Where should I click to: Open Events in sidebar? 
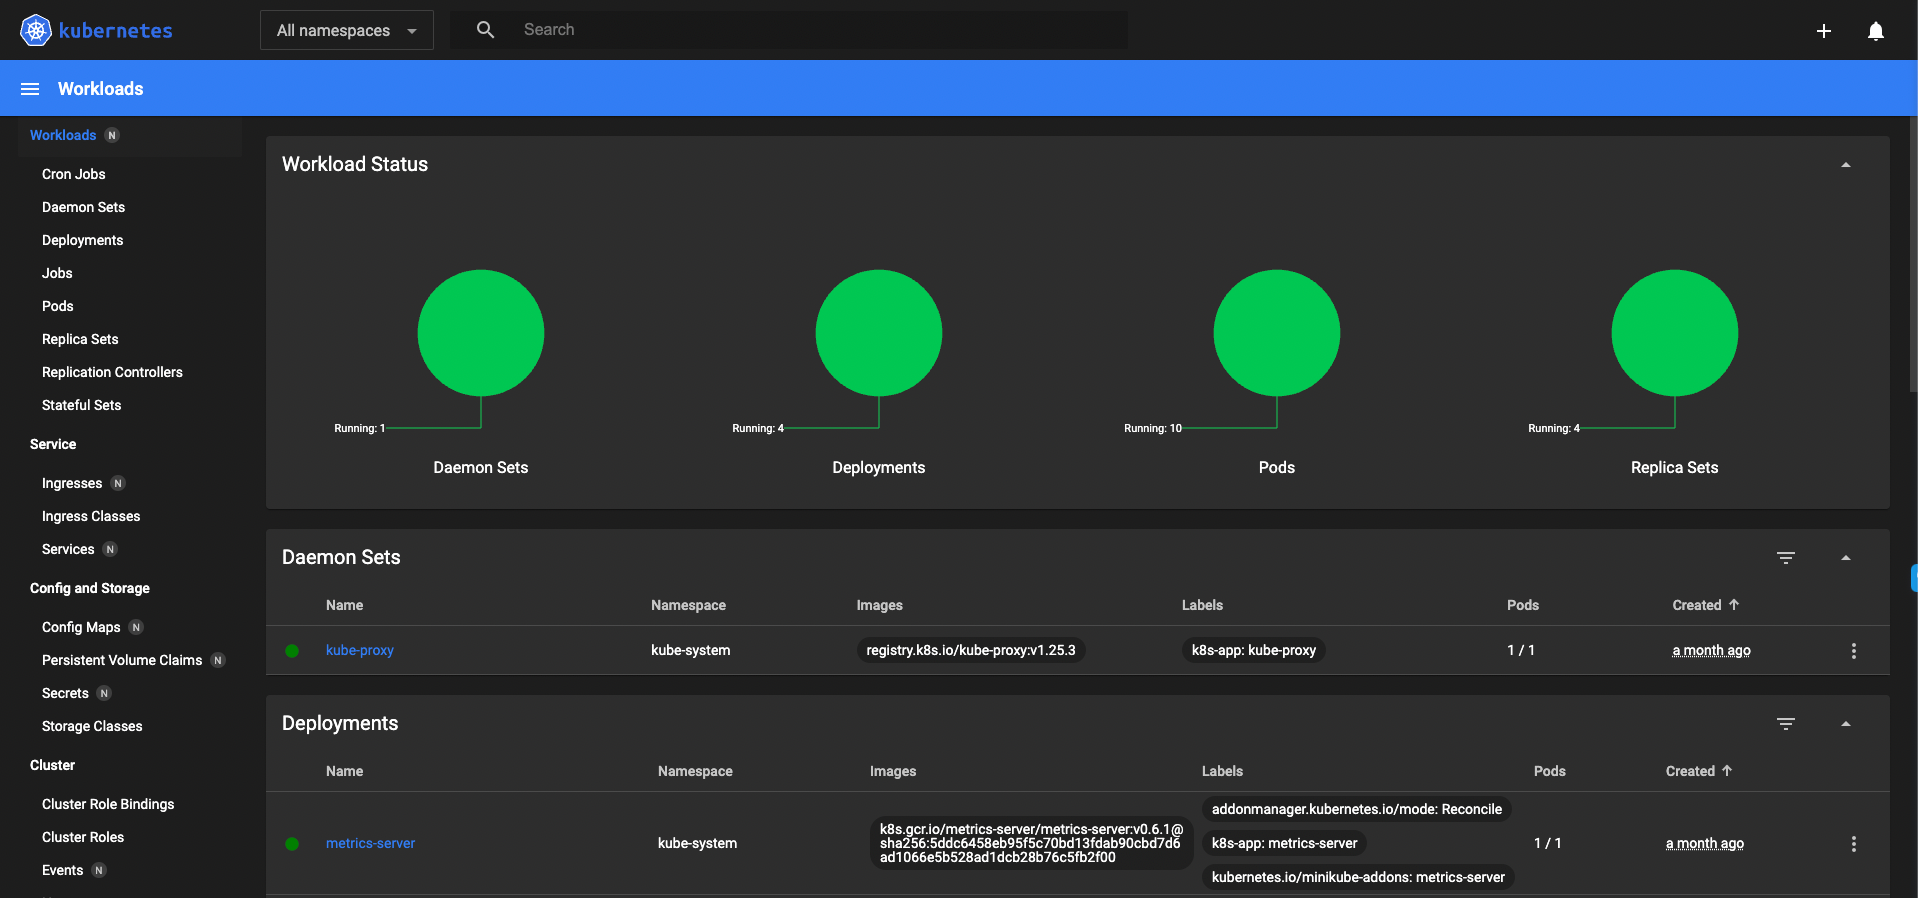coord(63,870)
